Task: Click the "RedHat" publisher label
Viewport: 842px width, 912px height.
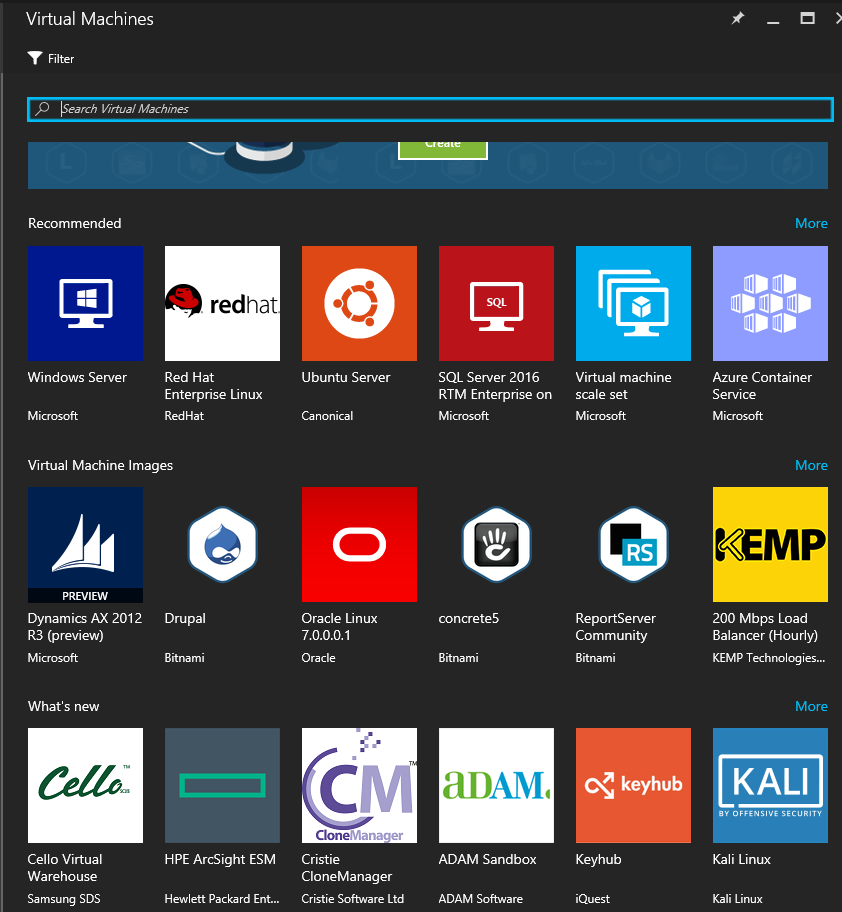Action: click(184, 416)
